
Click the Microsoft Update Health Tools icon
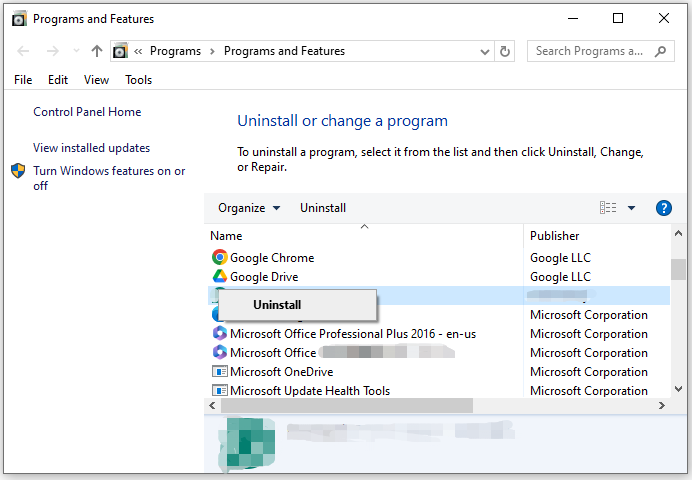[219, 390]
